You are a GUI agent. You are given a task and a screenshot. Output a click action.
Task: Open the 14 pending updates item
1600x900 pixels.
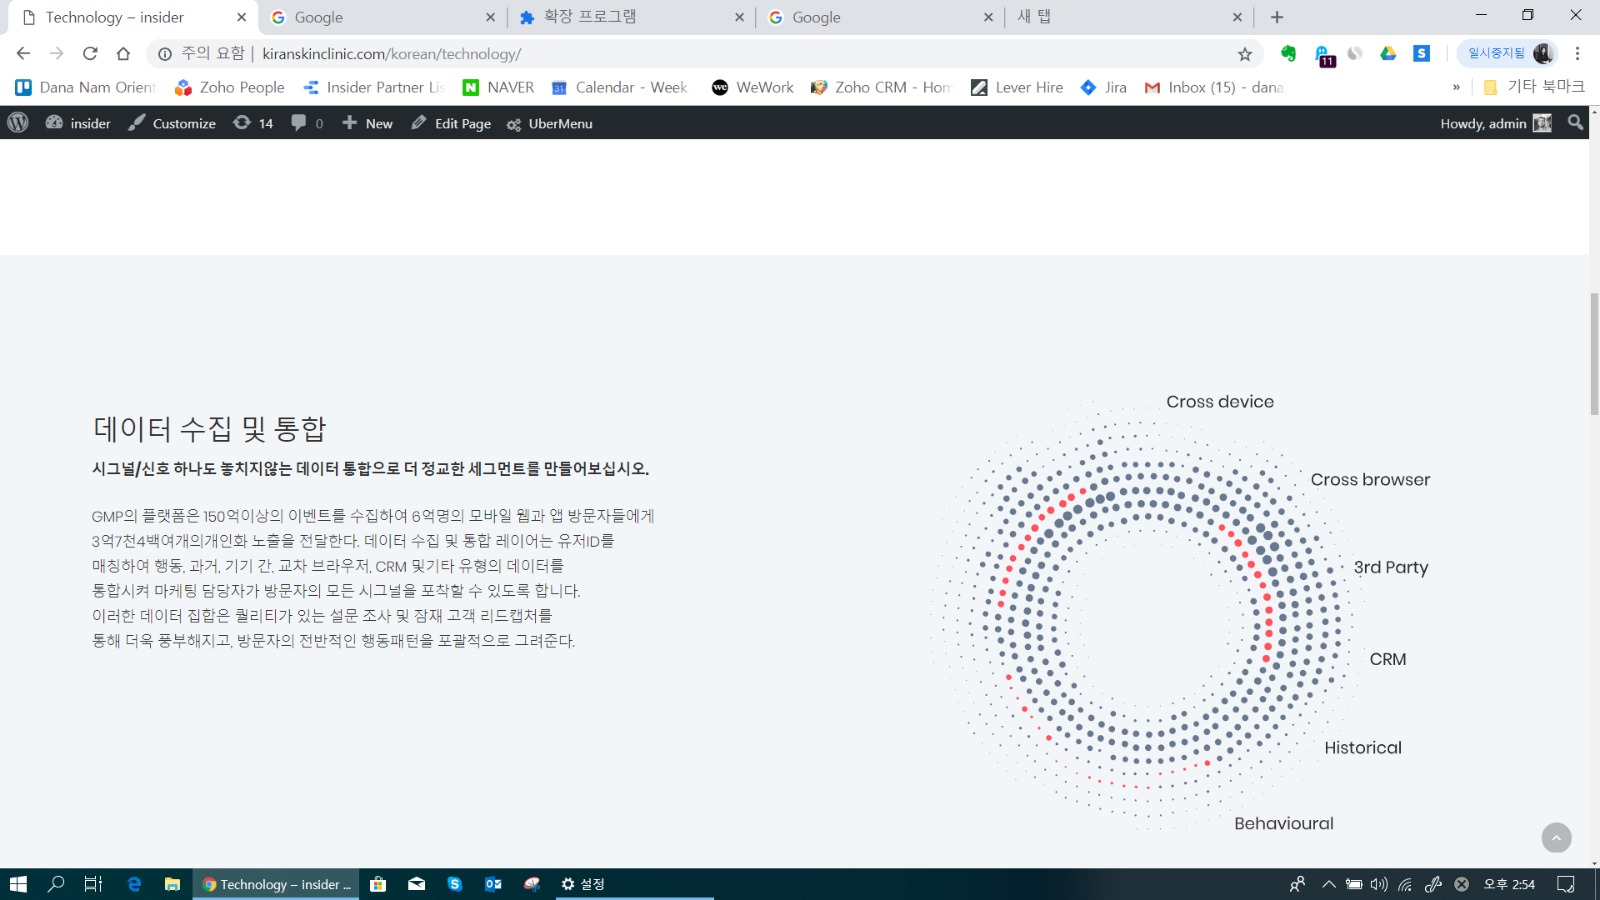click(253, 123)
